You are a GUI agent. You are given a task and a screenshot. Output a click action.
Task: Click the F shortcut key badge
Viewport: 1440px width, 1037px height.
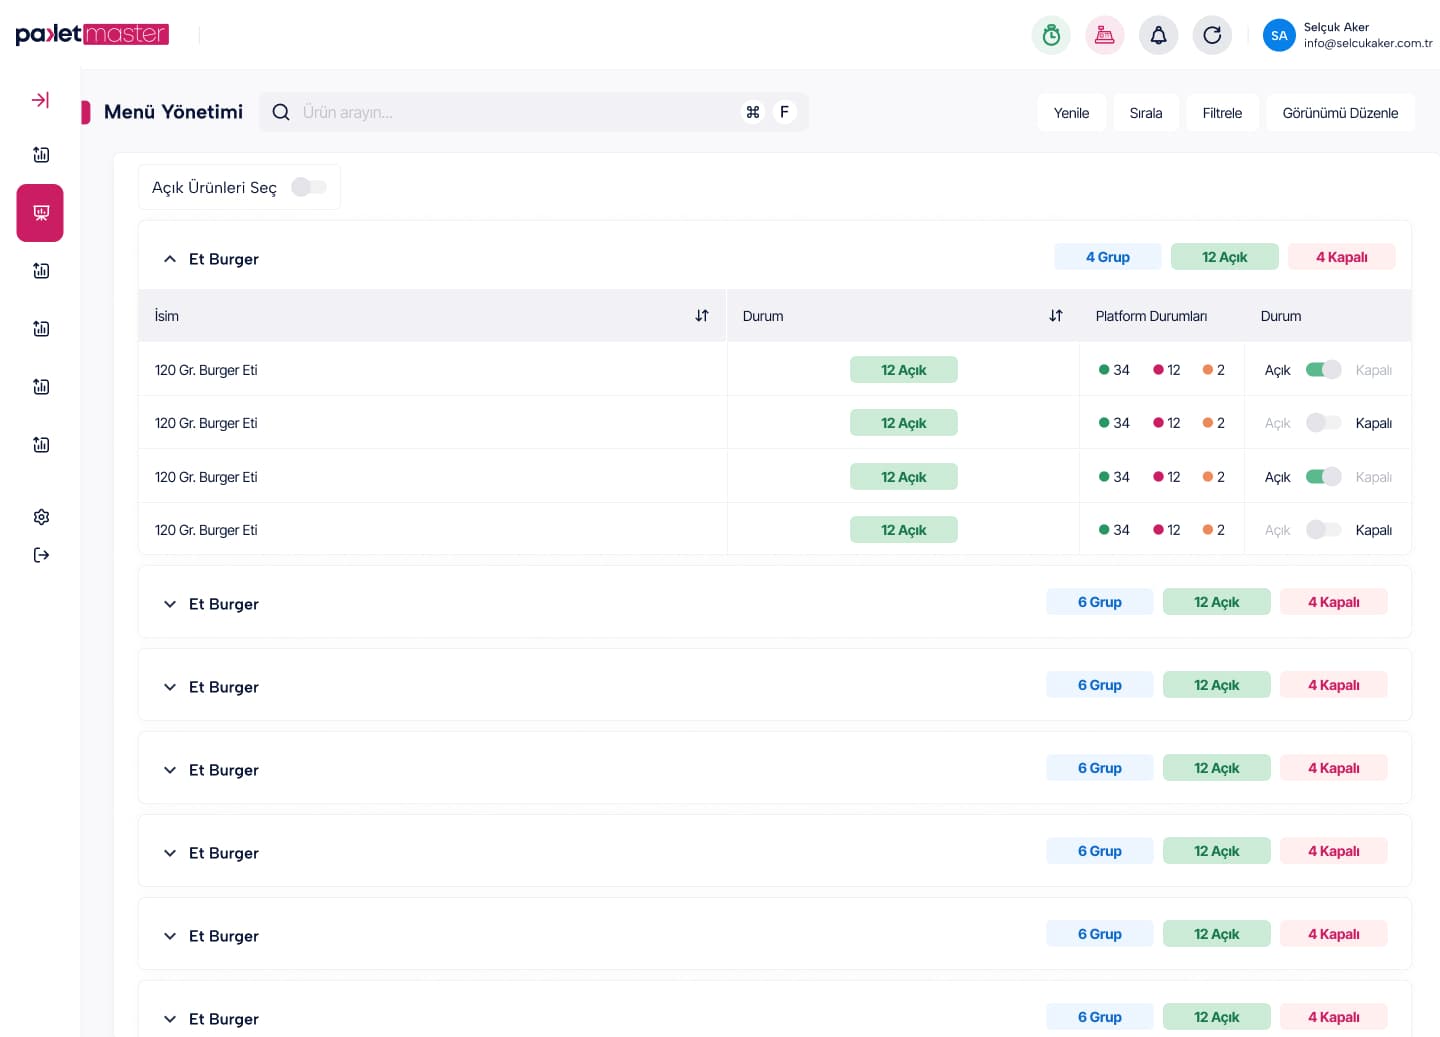coord(784,112)
